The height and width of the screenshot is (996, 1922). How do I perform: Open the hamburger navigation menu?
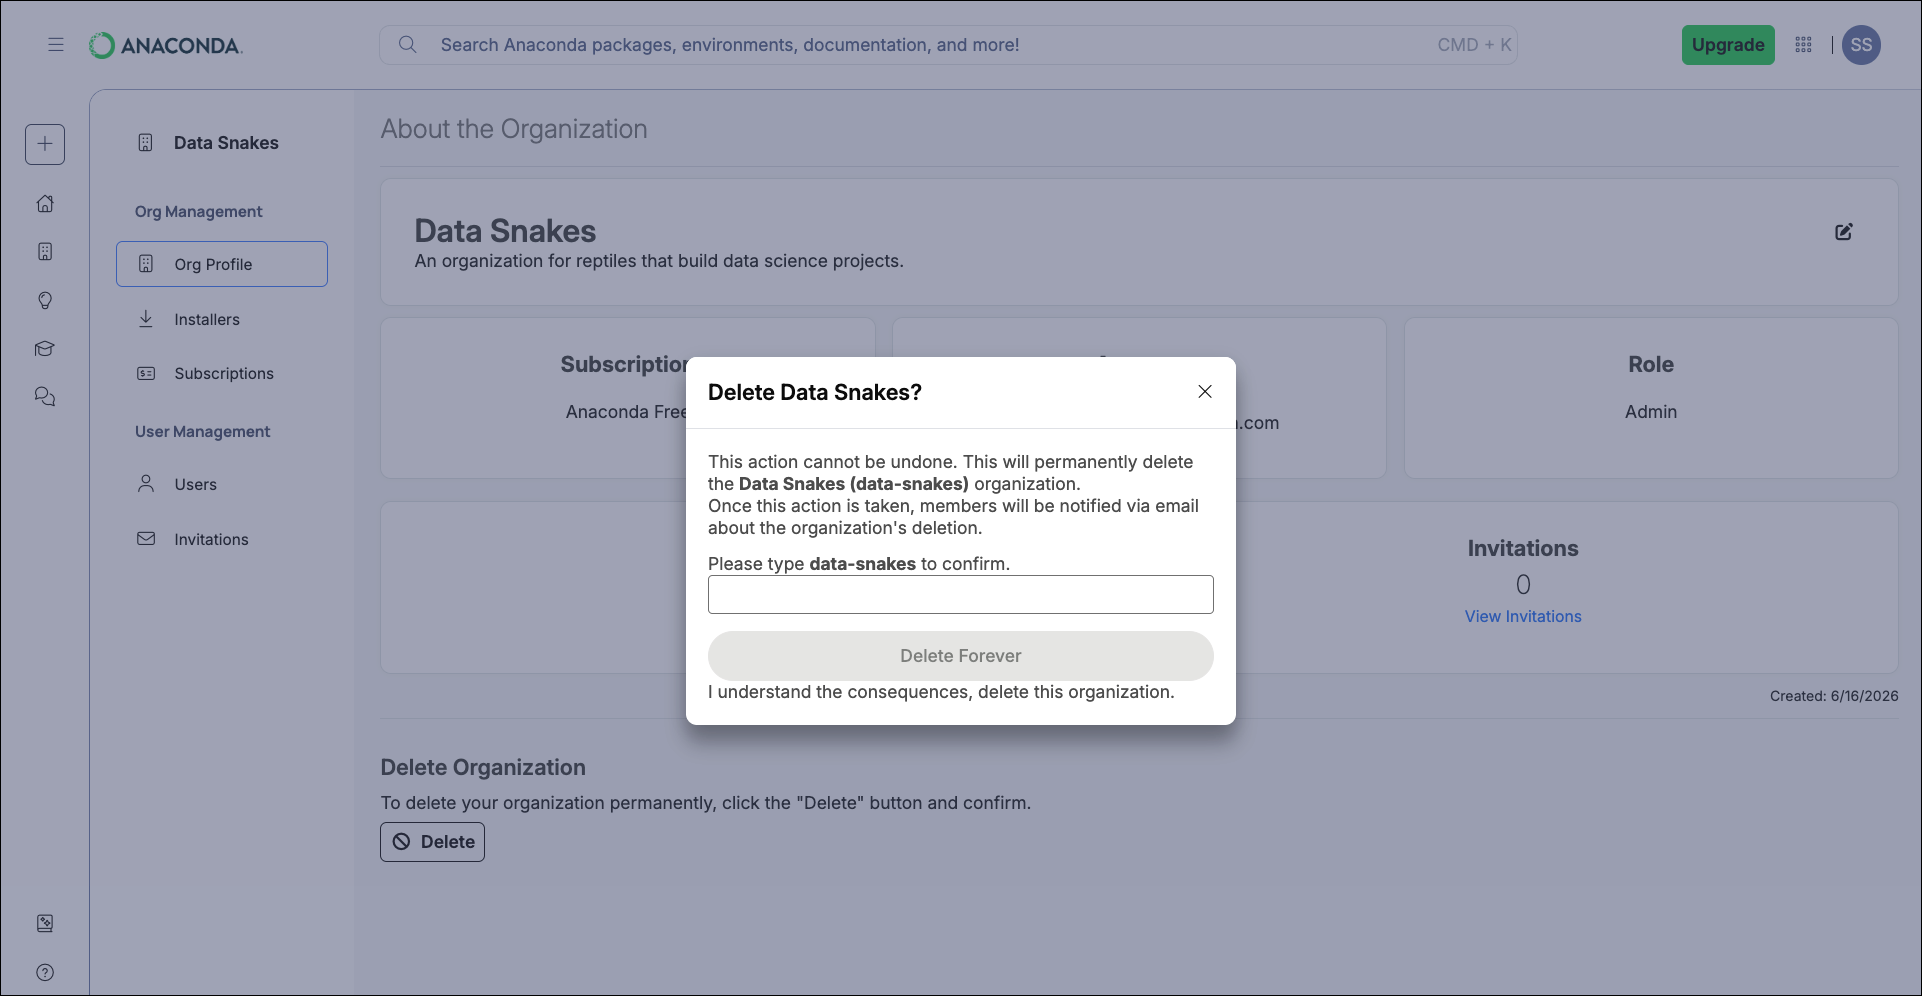click(56, 45)
